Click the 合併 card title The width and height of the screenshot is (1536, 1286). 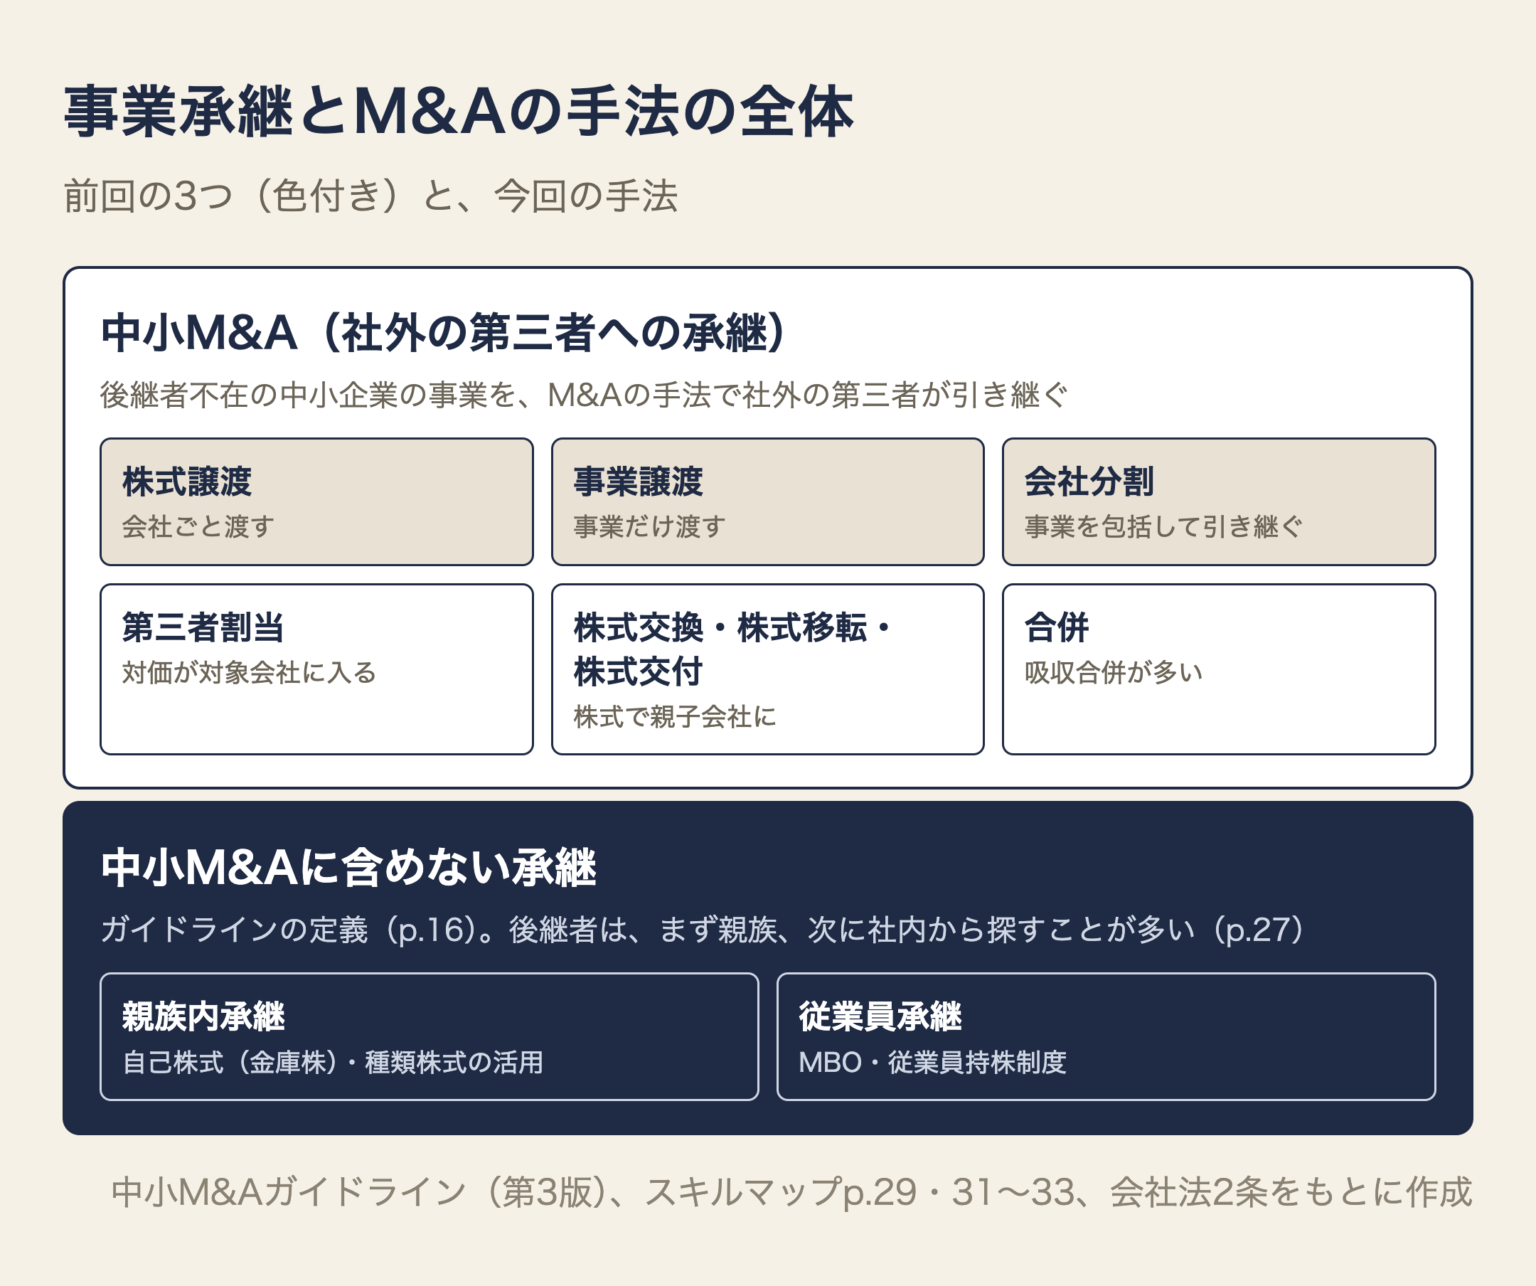1057,628
